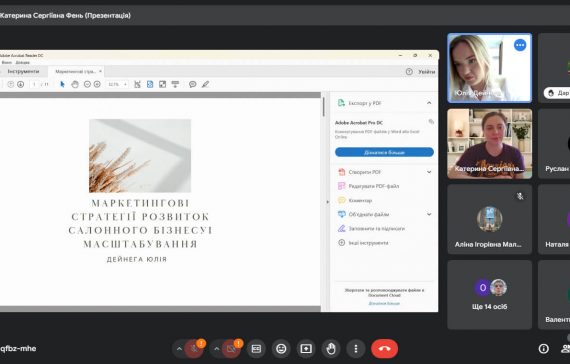Click the read mode scrolling icon
The height and width of the screenshot is (364, 570).
[x=175, y=84]
